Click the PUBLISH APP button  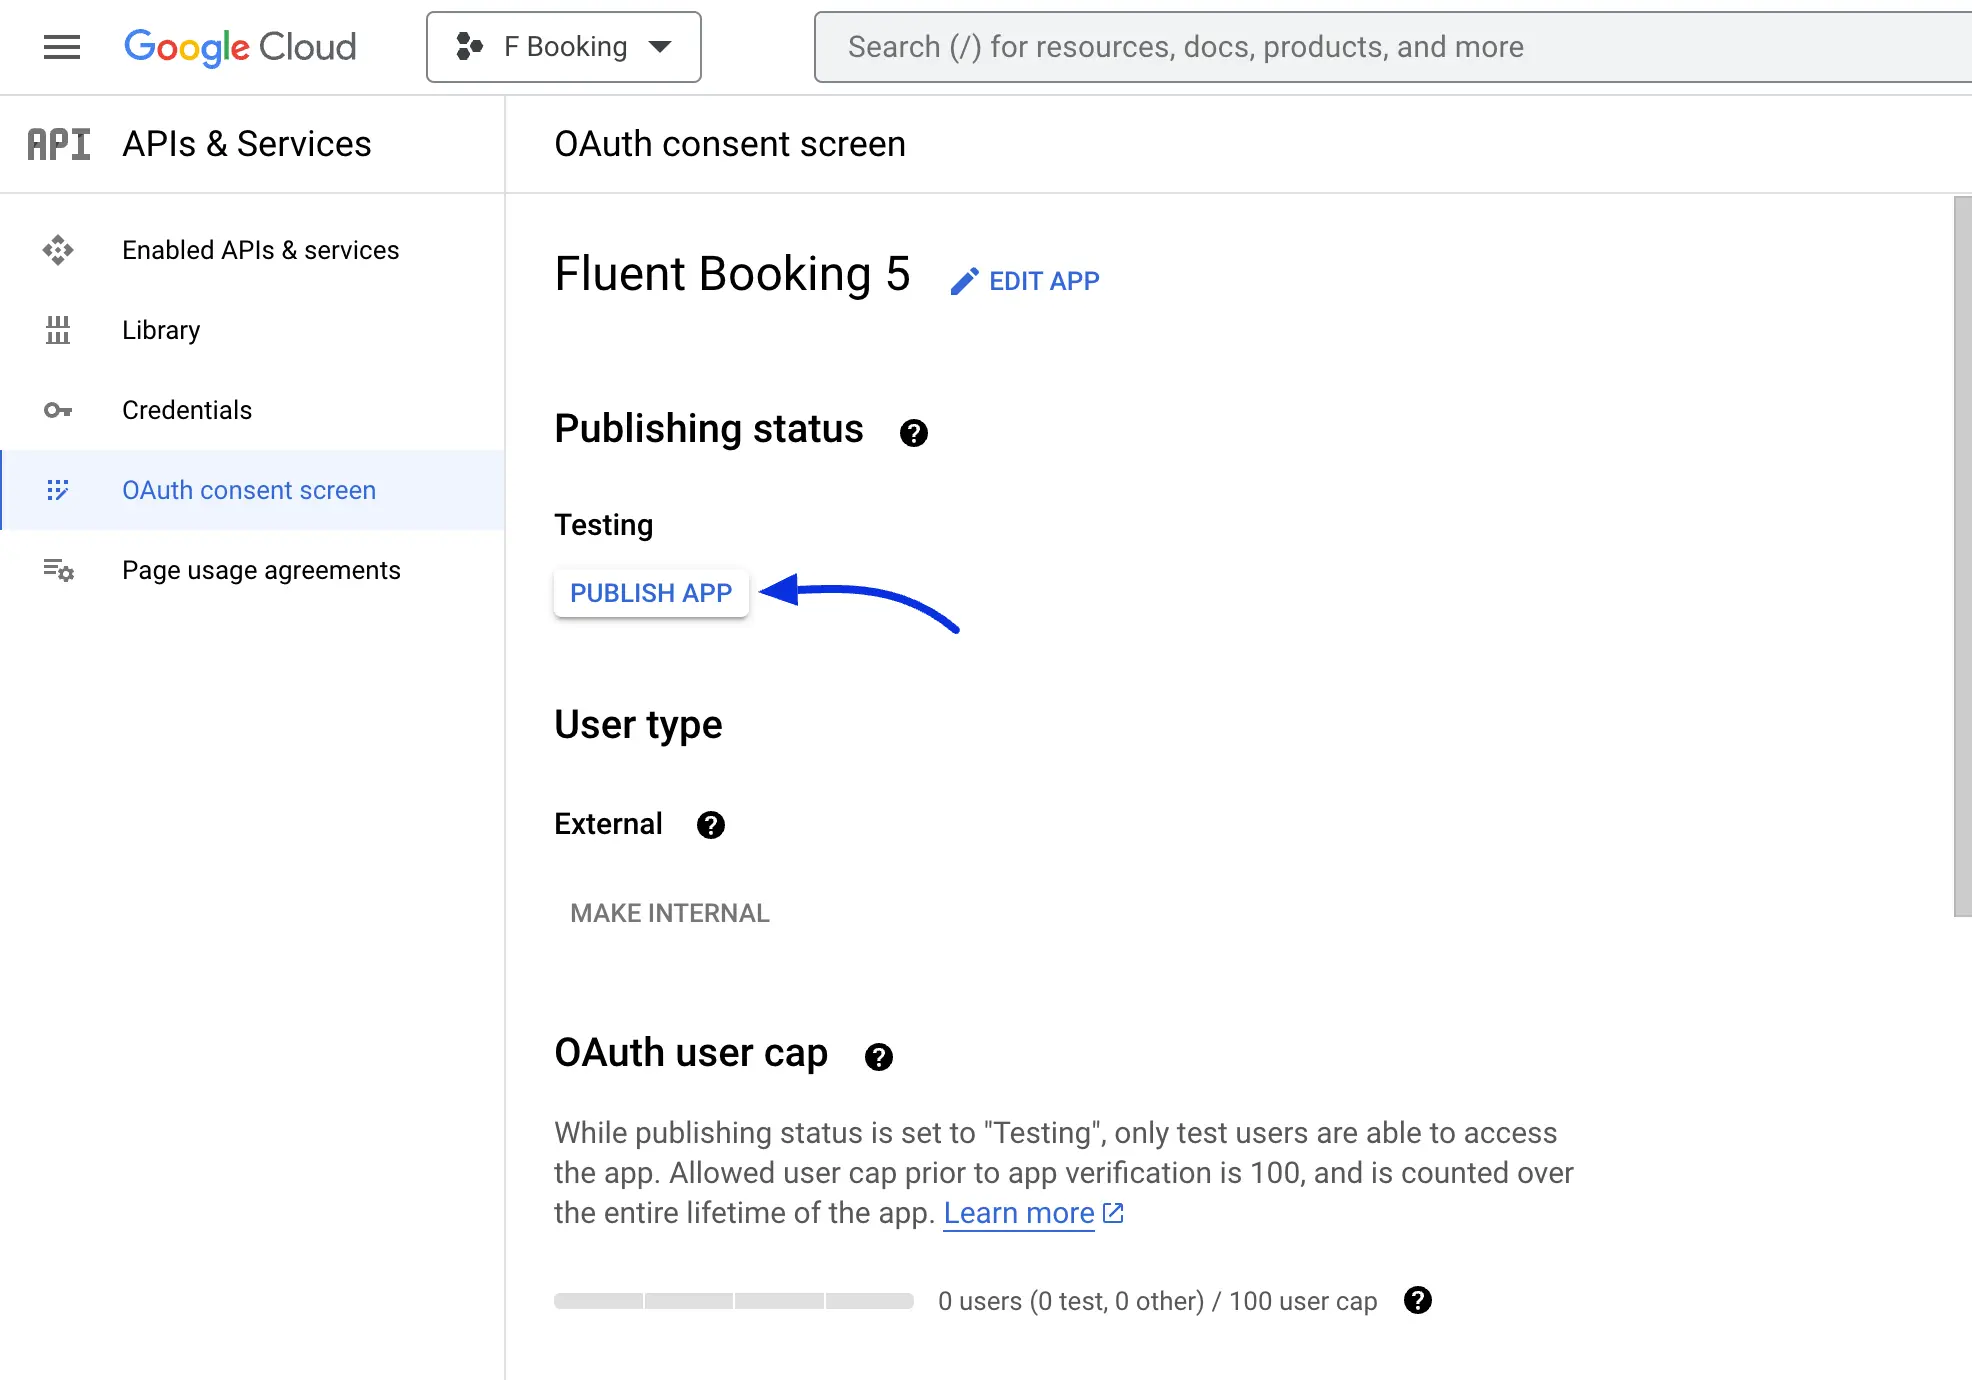click(651, 593)
